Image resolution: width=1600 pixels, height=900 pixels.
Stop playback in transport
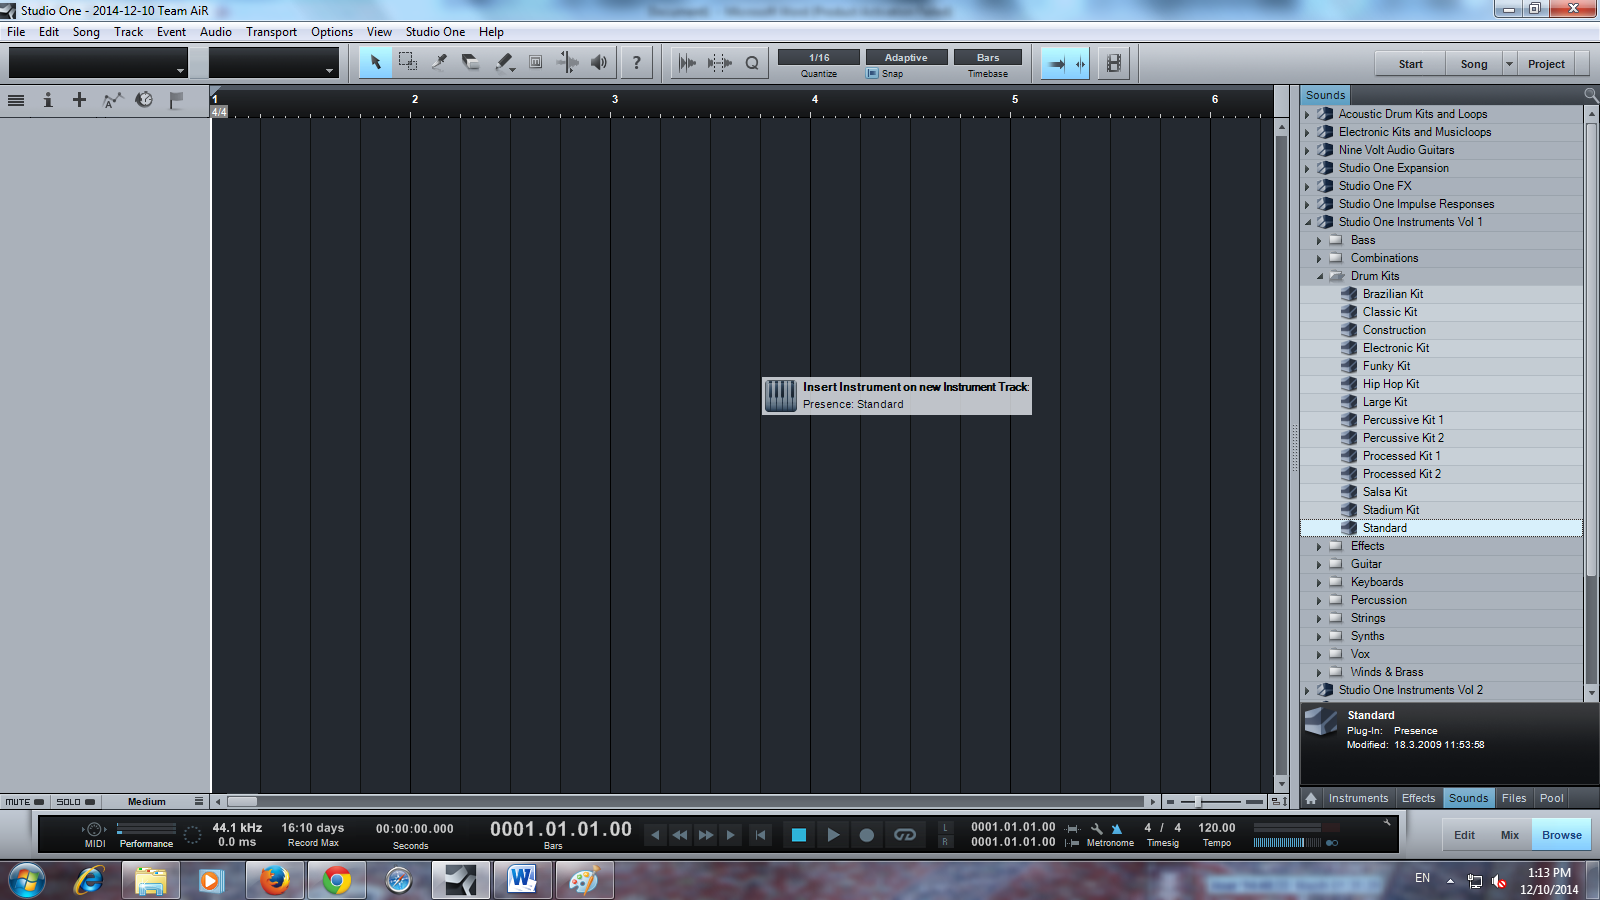tap(798, 835)
